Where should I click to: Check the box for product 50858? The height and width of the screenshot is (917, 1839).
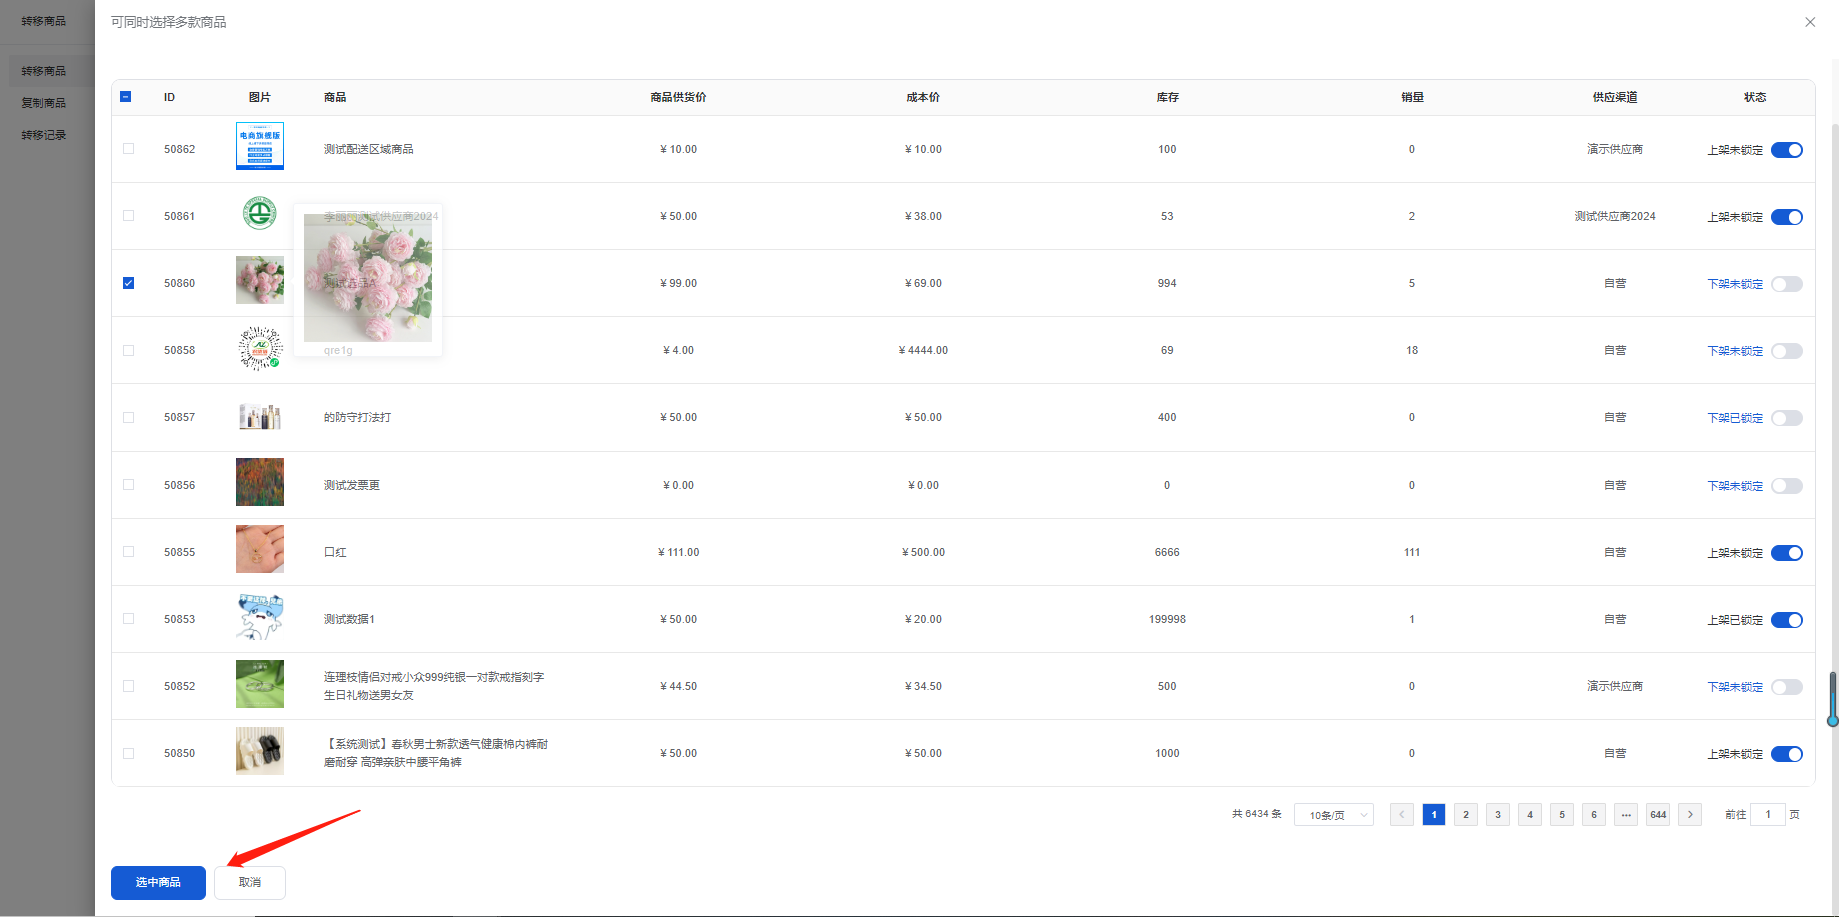[128, 350]
